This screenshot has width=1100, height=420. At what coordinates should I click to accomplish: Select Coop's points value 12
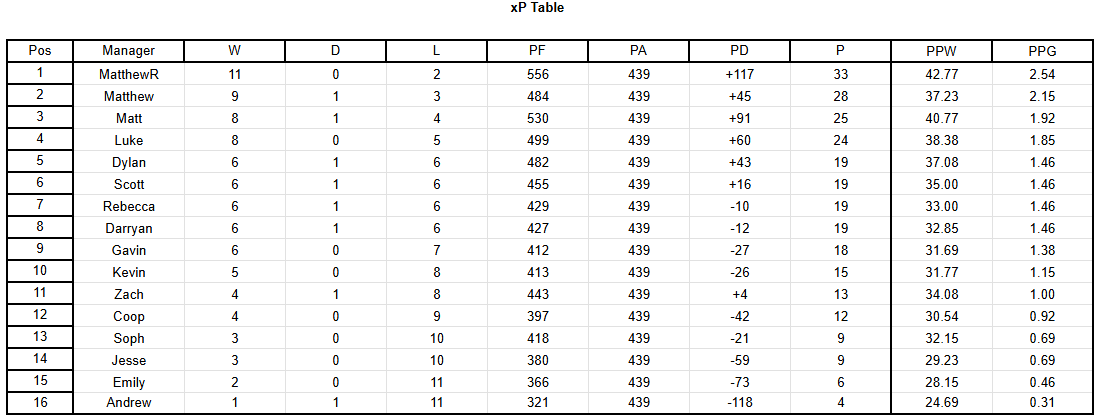point(840,316)
